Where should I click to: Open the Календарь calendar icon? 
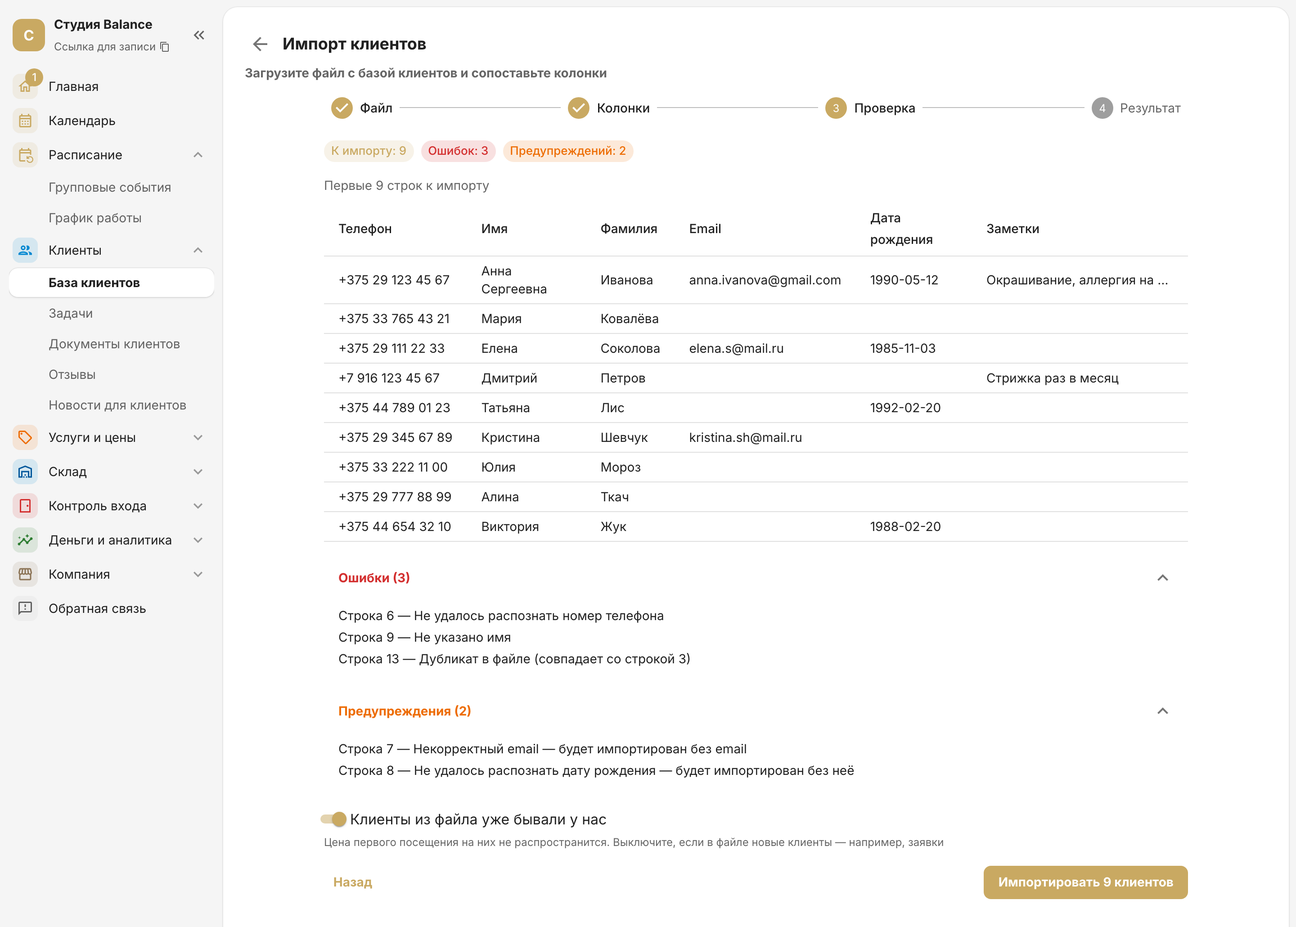(26, 121)
